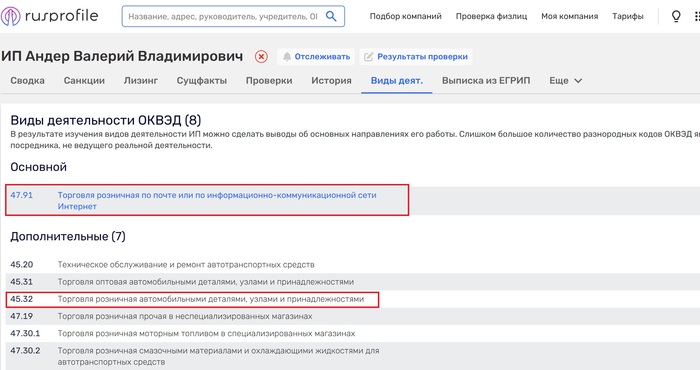This screenshot has height=370, width=700.
Task: Click the Результаты проверки button
Action: 416,57
